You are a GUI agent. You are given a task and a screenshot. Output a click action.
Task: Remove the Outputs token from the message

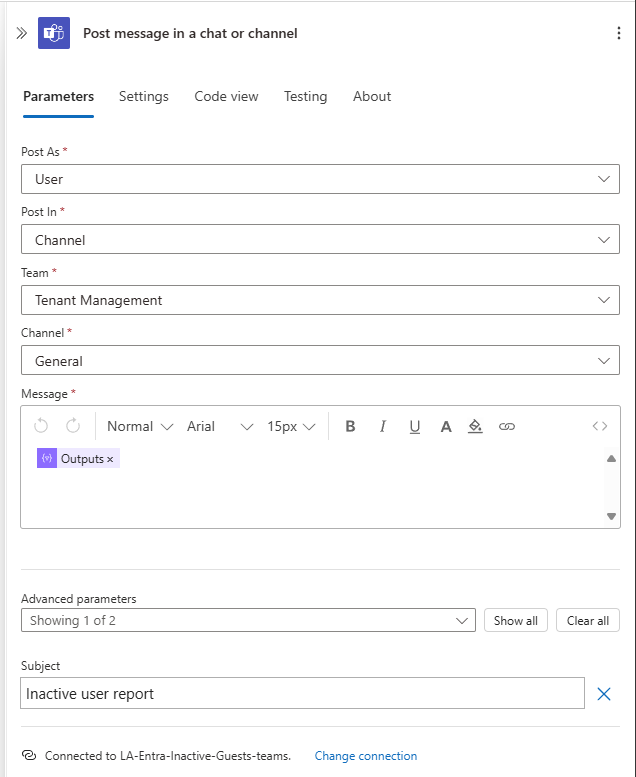(x=110, y=459)
